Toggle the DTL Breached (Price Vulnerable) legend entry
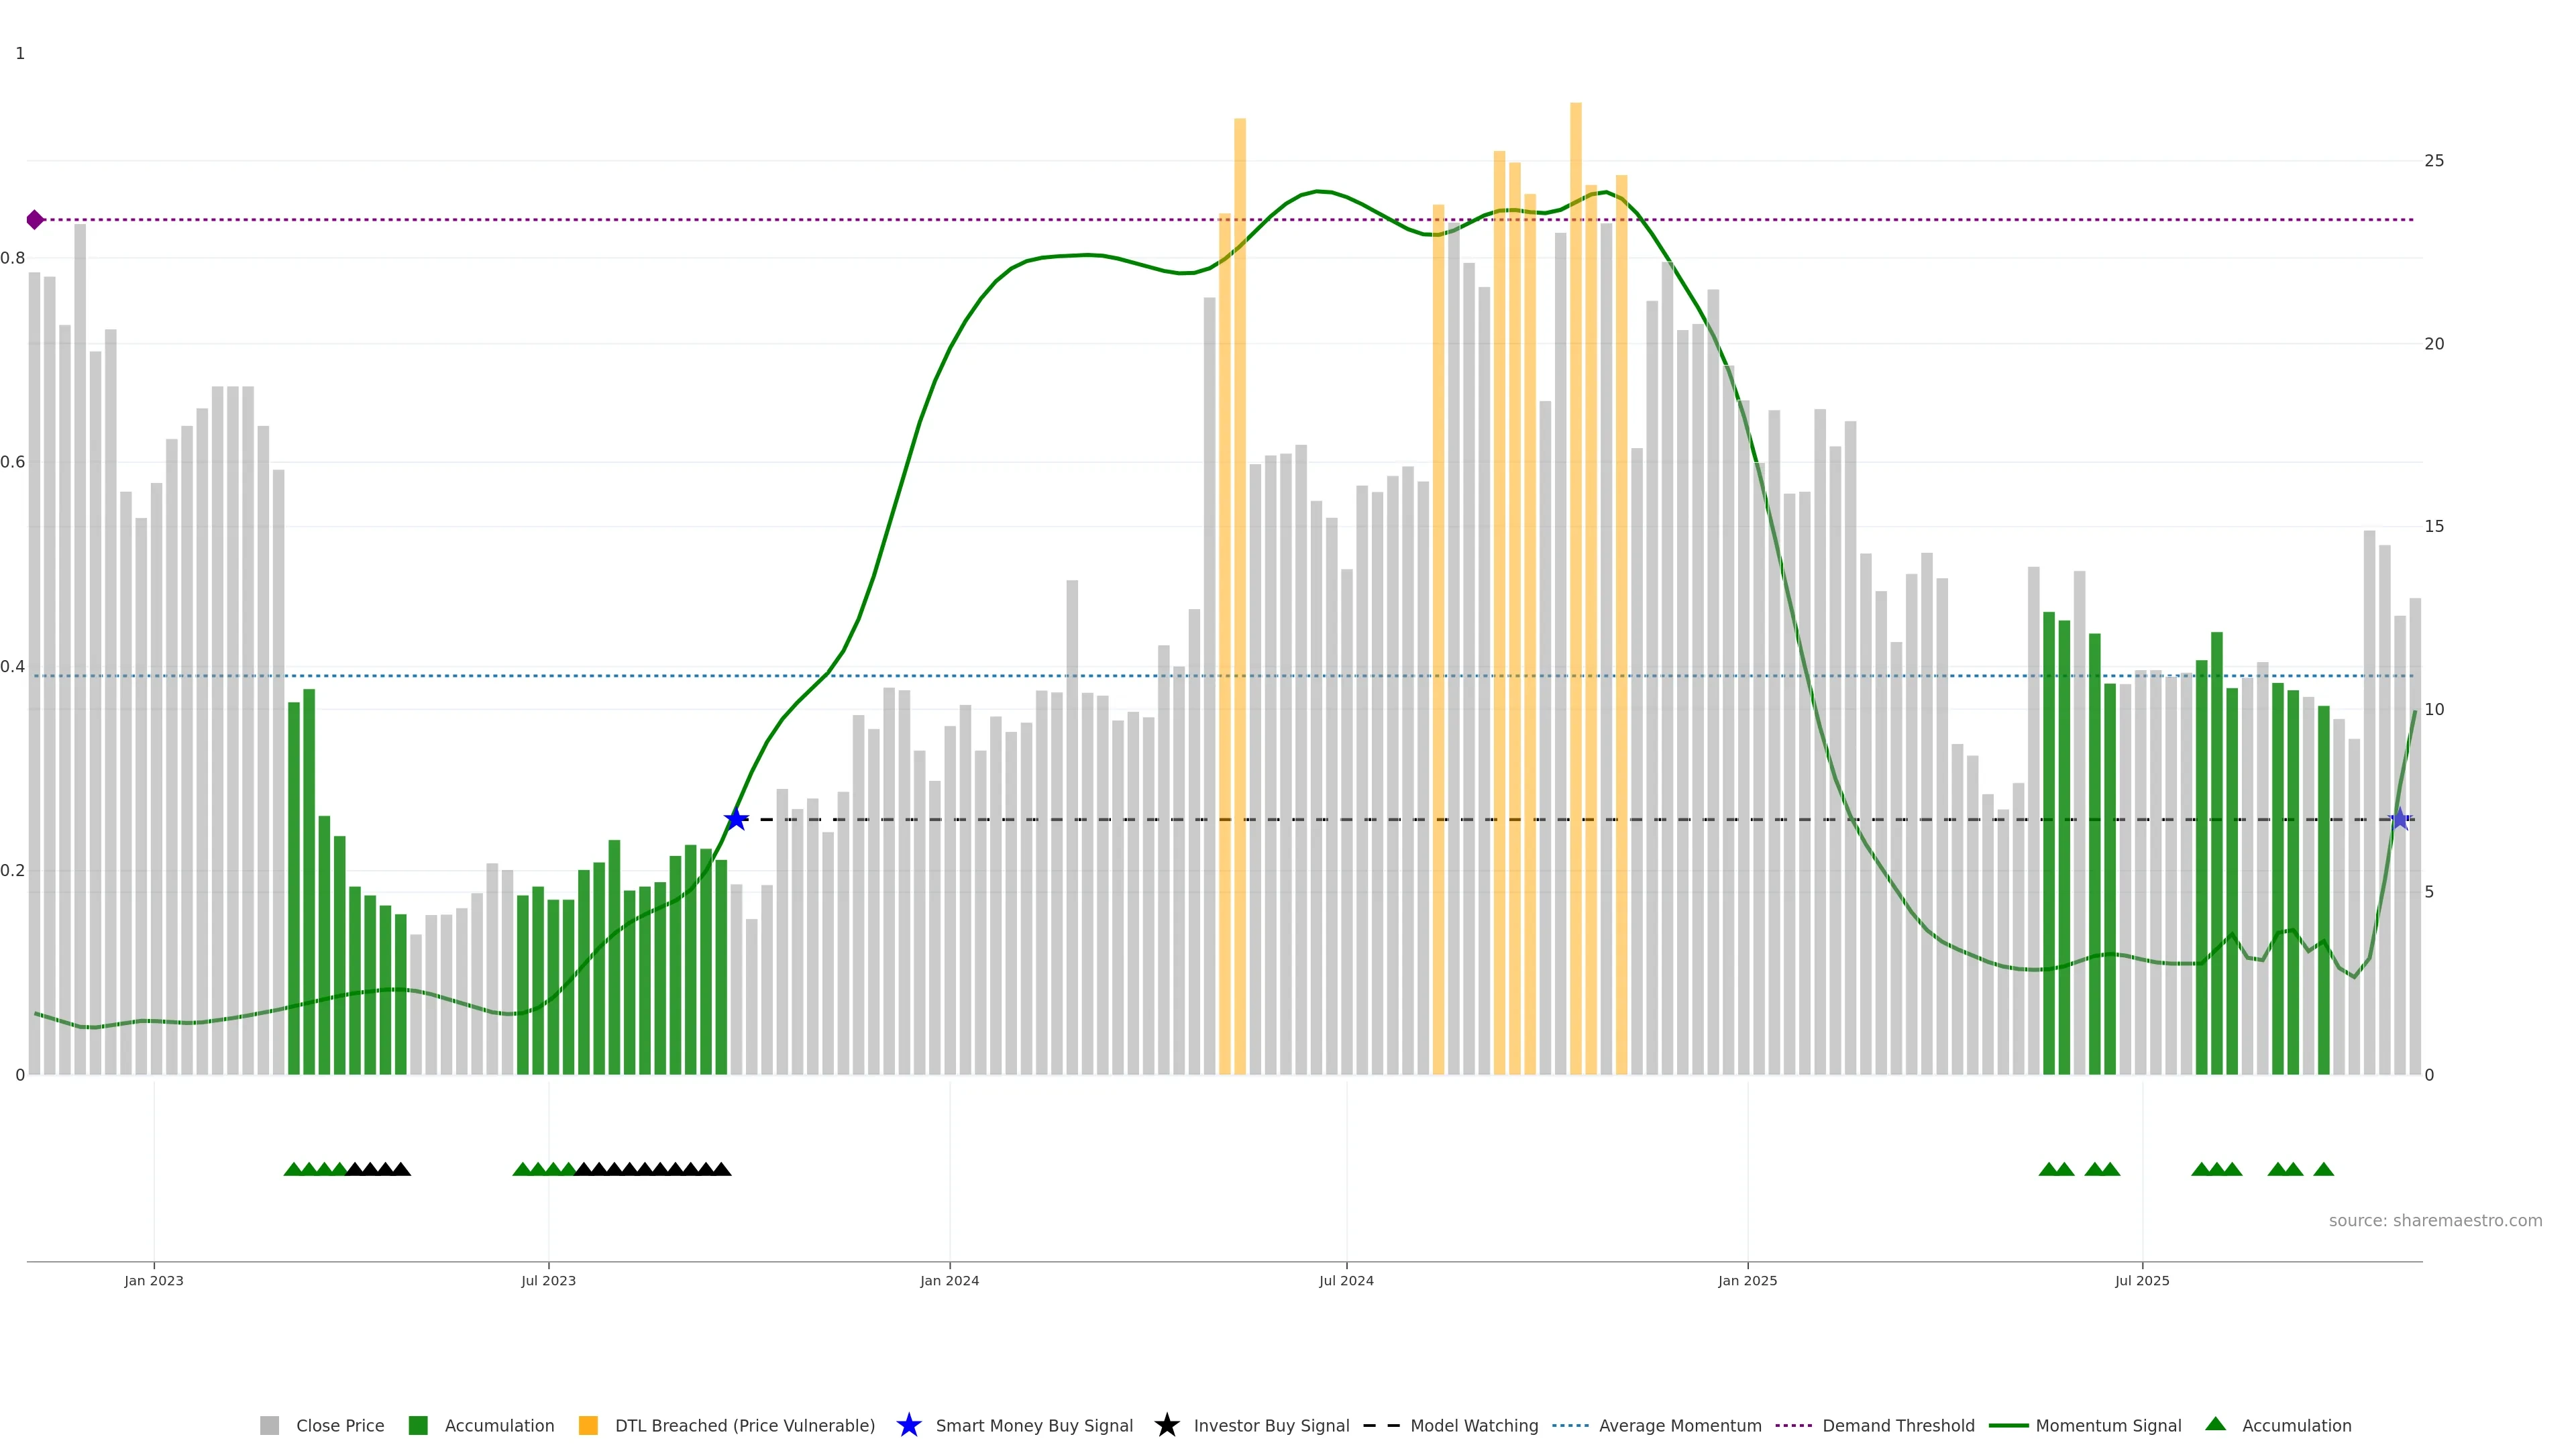2576x1449 pixels. tap(744, 1425)
